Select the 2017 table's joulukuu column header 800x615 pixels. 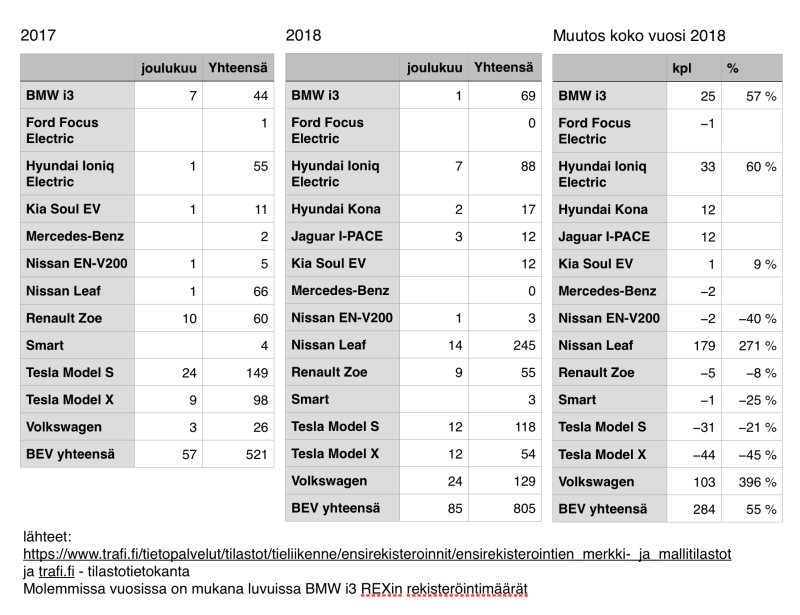coord(166,68)
